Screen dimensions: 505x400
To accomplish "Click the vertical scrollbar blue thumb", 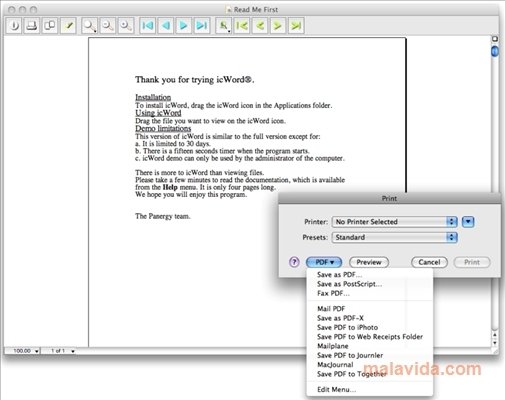I will pyautogui.click(x=495, y=51).
